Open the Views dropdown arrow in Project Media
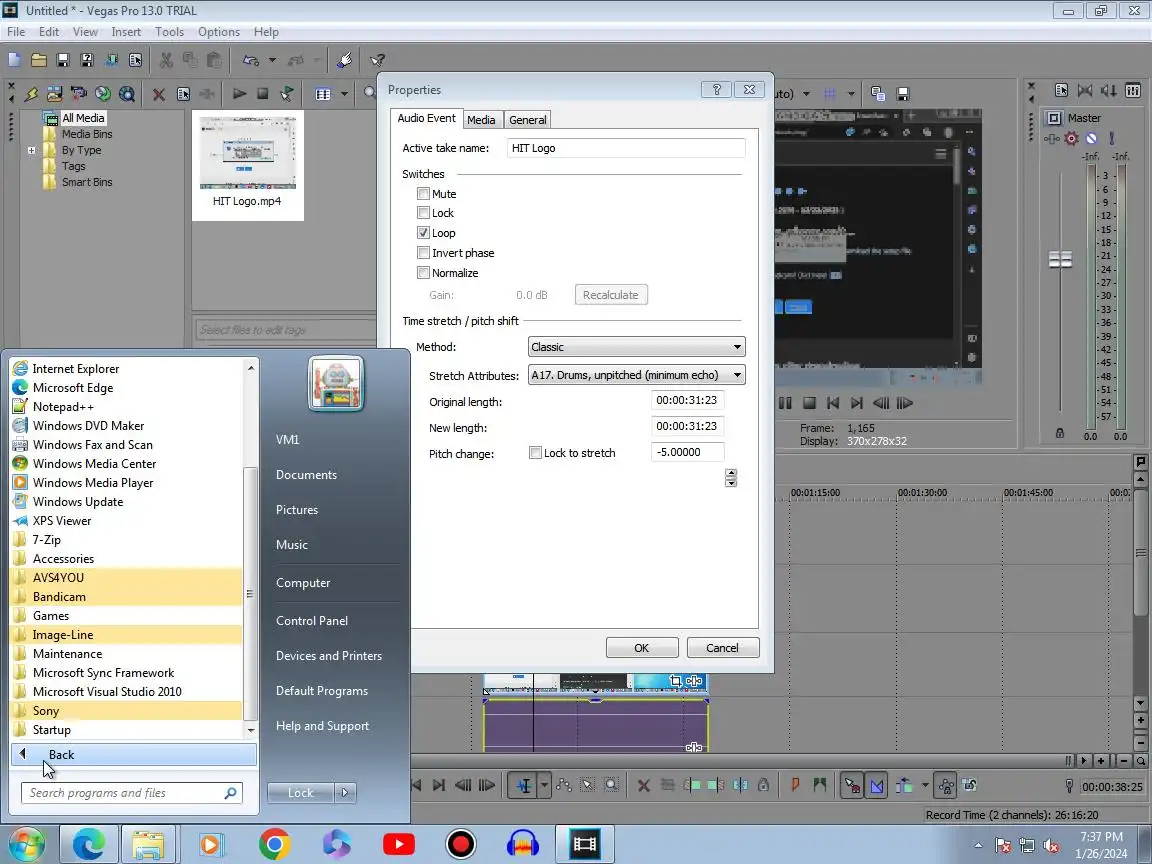 pos(344,94)
